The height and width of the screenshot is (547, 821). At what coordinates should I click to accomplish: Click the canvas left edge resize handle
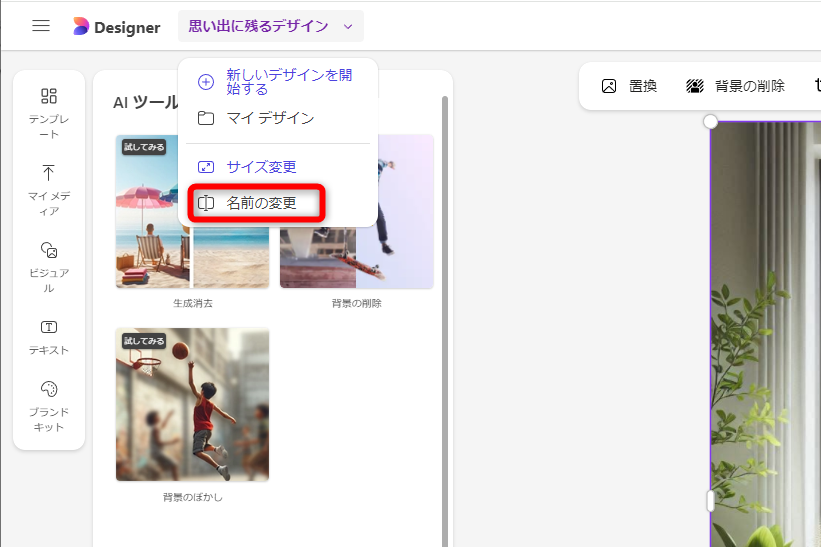pos(710,501)
